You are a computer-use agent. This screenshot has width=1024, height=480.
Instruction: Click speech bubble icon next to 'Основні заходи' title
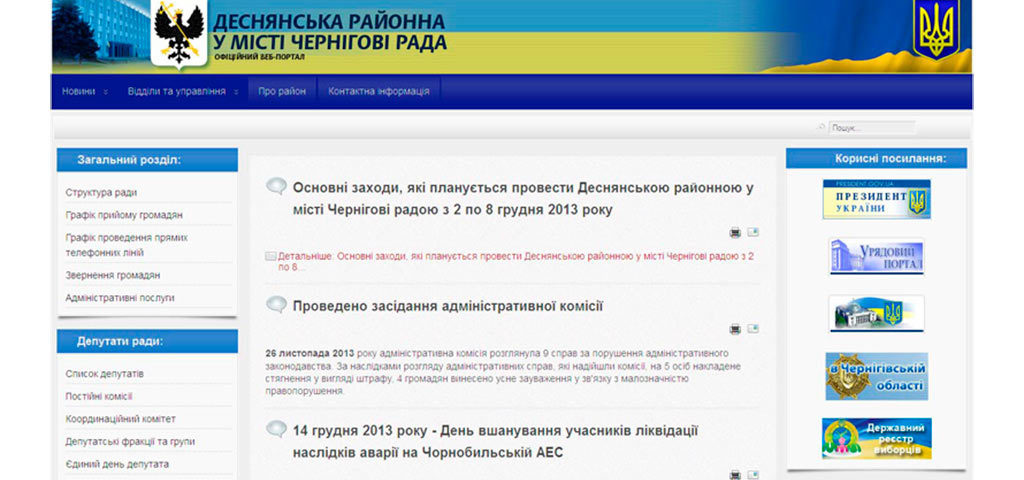pos(276,186)
